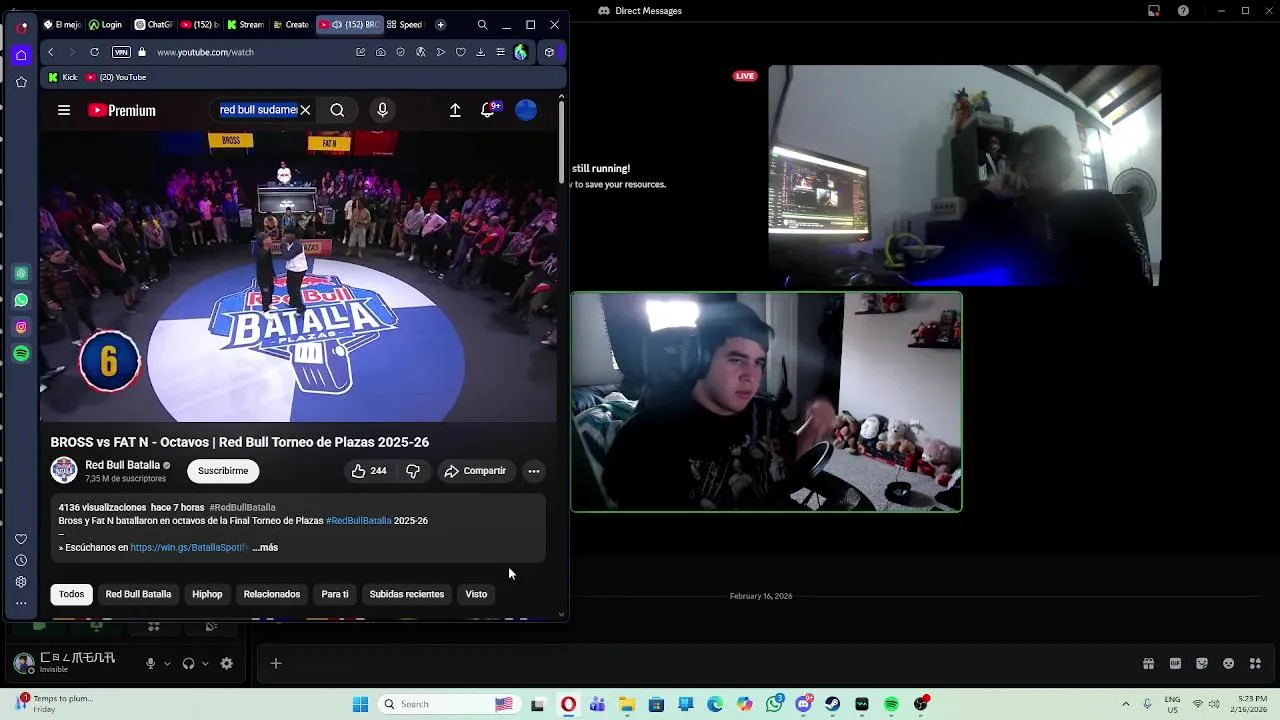Click the Compartir share button
This screenshot has height=720, width=1280.
pos(476,471)
